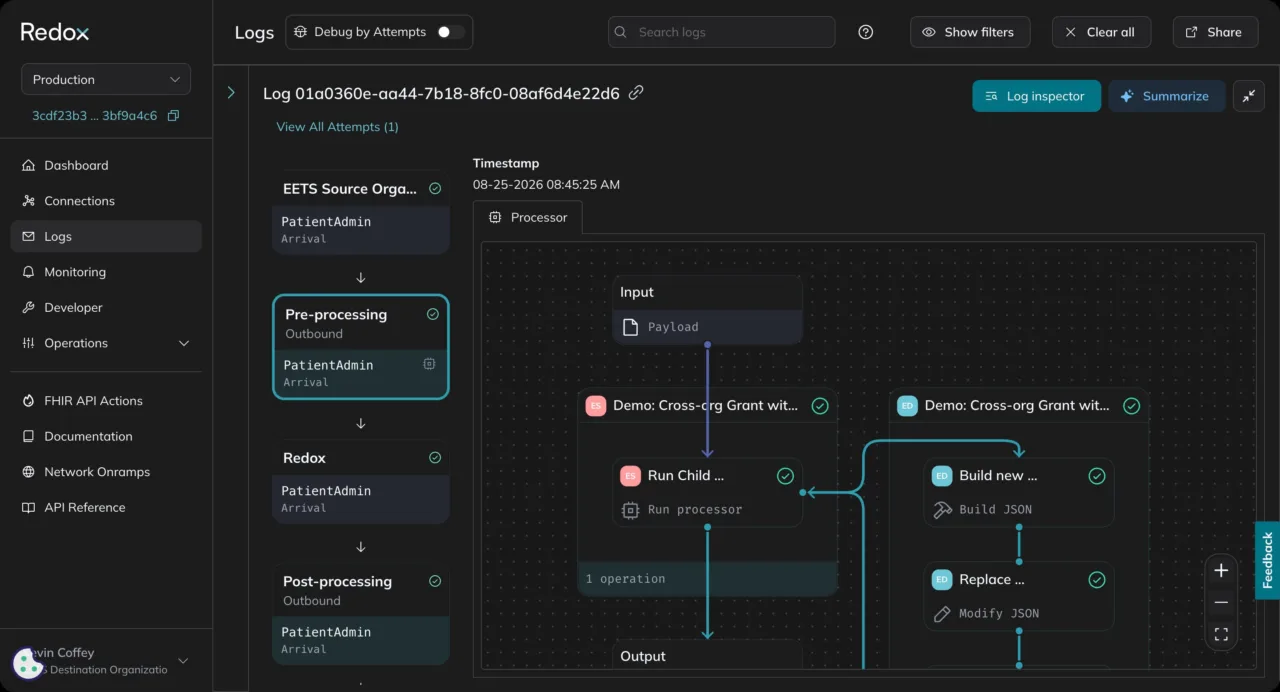The image size is (1280, 692).
Task: Click the Redox logo
Action: coord(55,32)
